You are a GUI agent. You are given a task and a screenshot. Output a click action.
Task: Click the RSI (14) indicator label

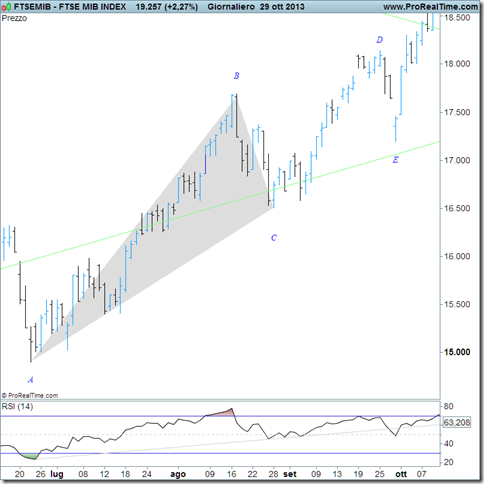pyautogui.click(x=17, y=406)
